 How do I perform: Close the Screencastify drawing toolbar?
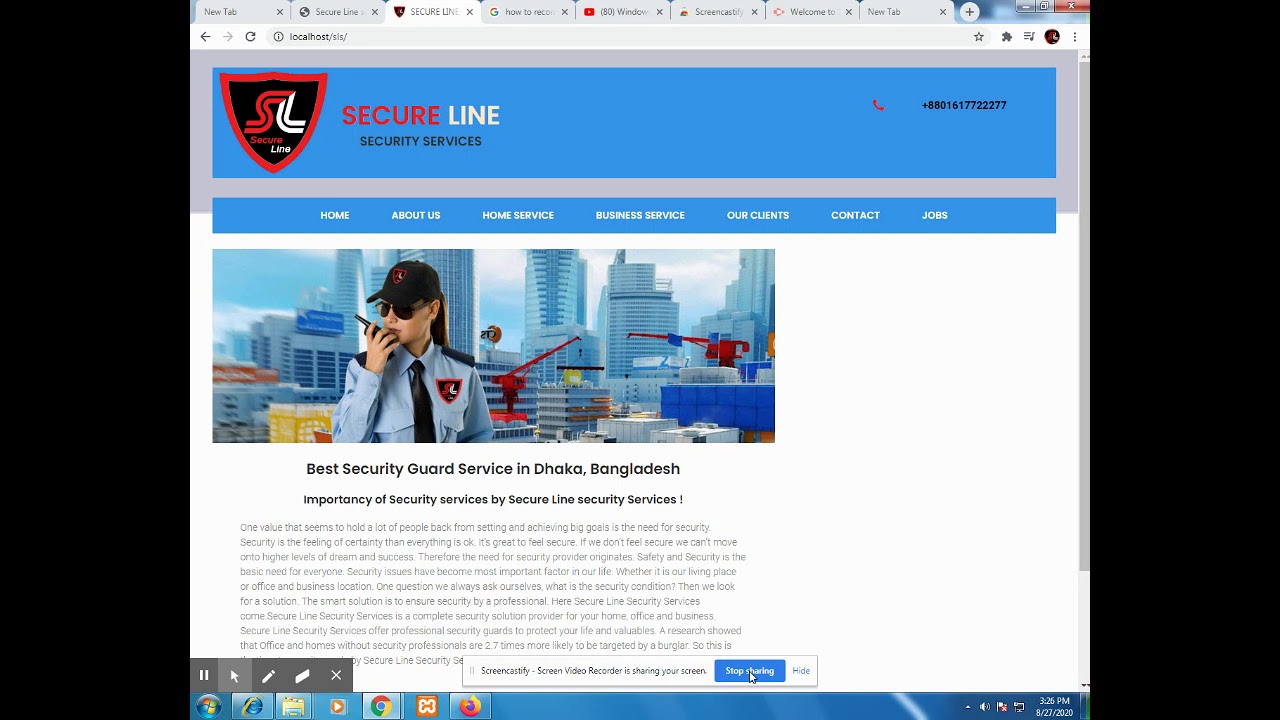click(336, 675)
